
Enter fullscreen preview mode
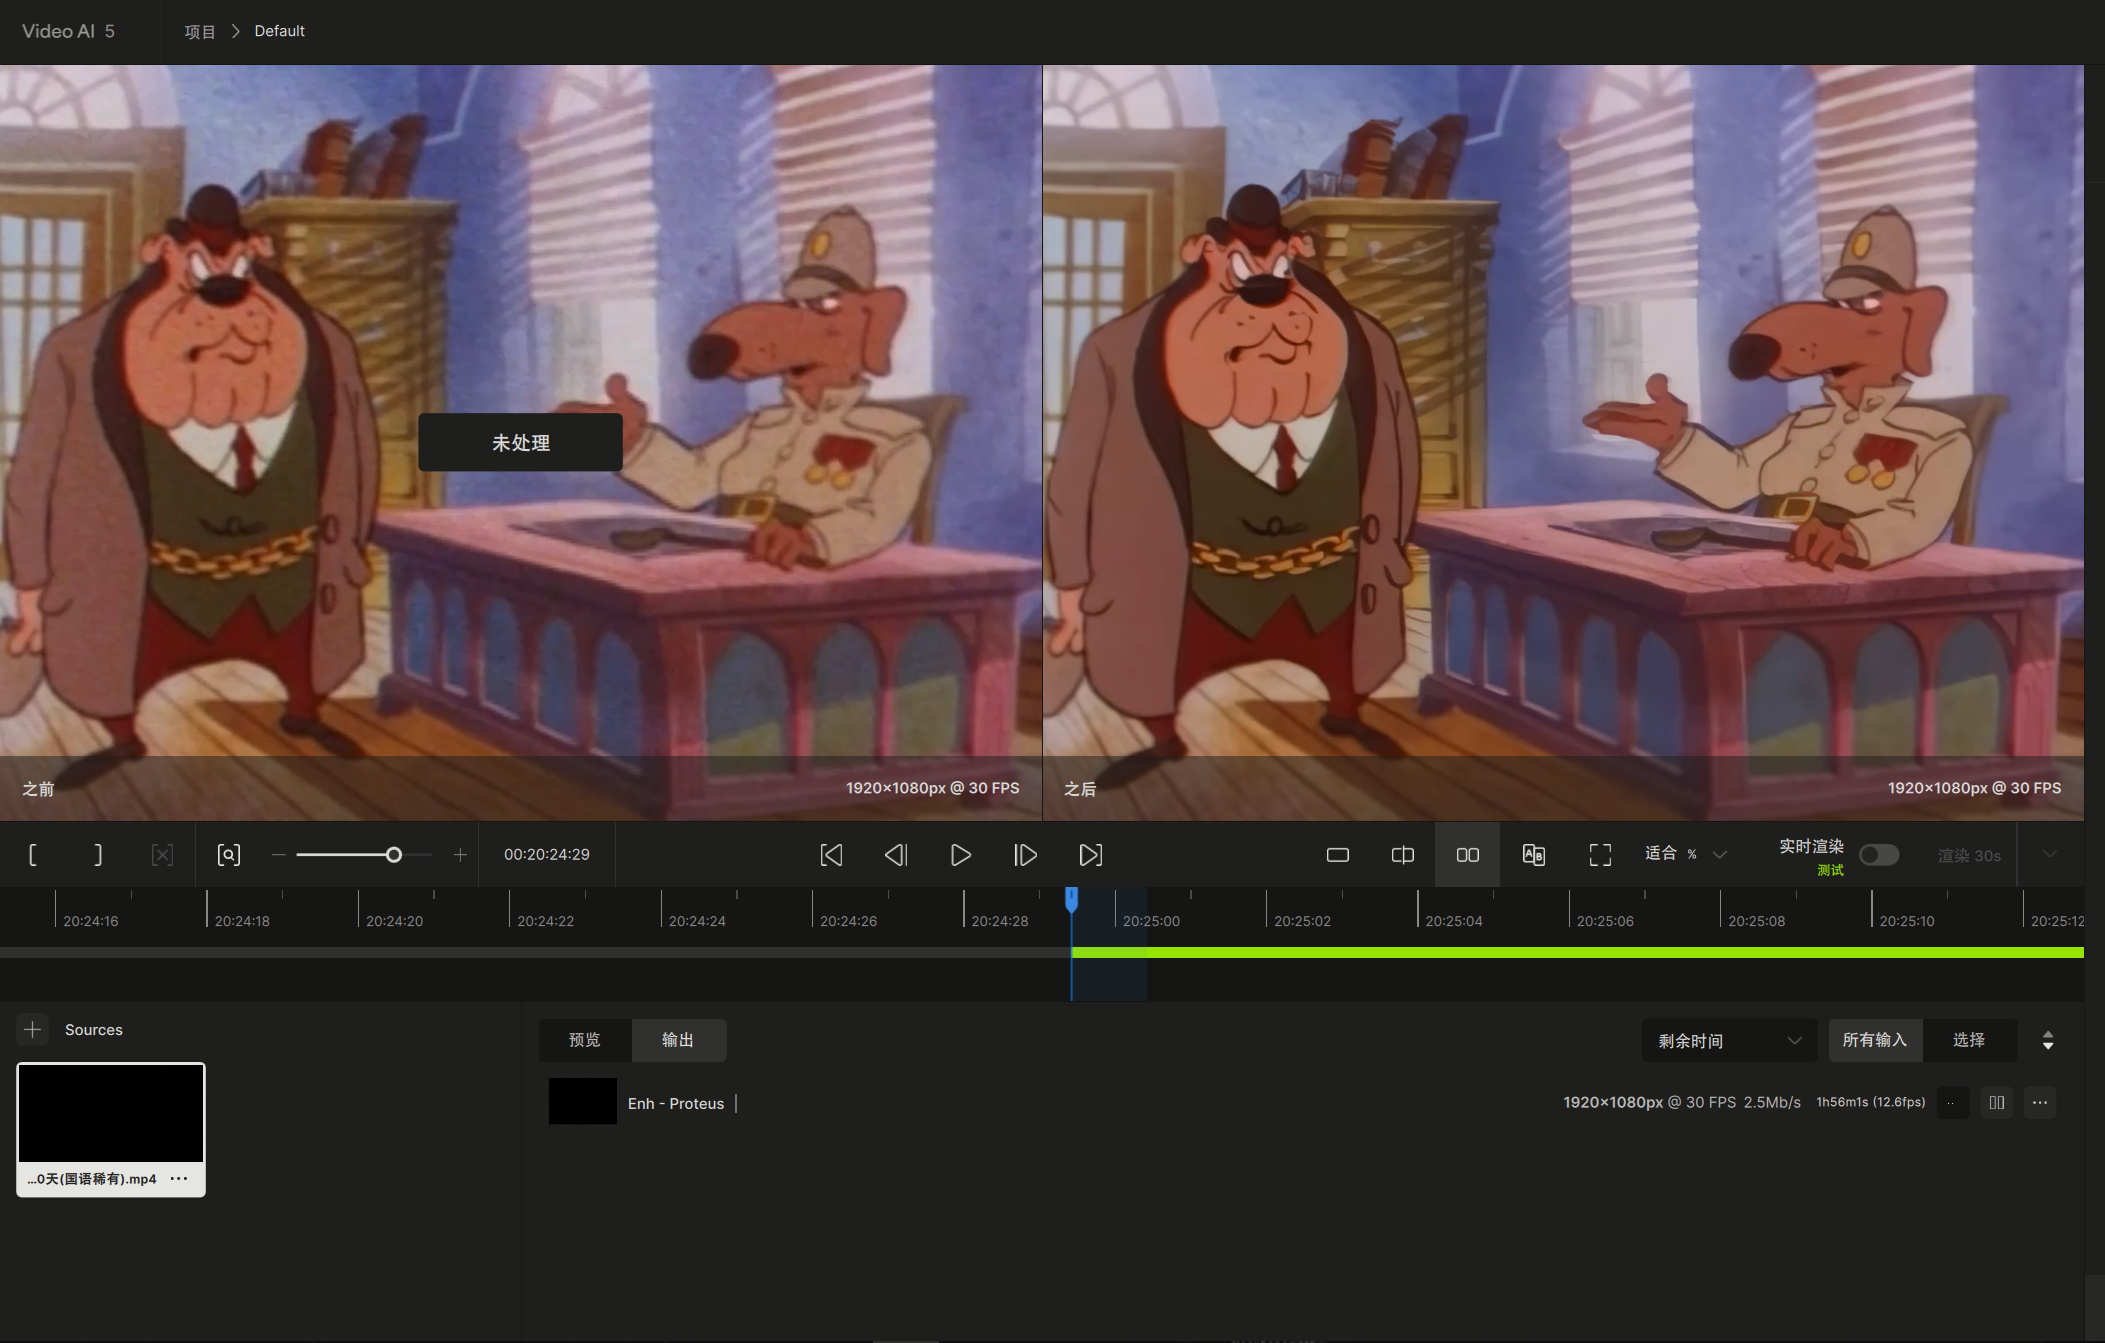tap(1600, 855)
